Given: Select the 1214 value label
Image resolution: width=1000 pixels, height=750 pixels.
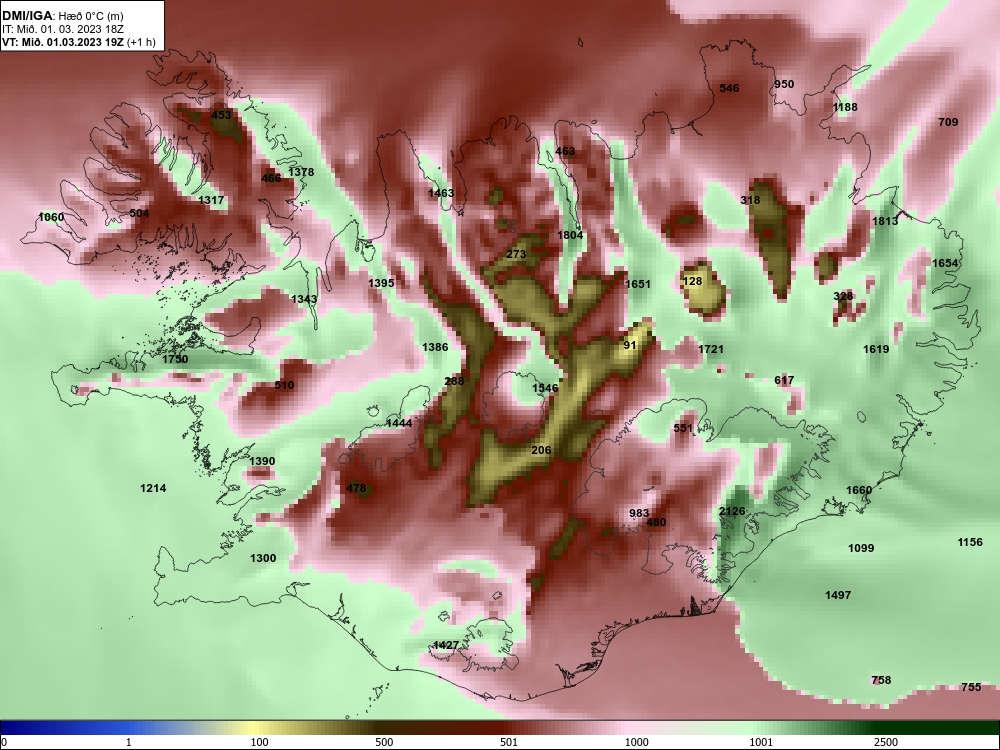Looking at the screenshot, I should tap(153, 489).
